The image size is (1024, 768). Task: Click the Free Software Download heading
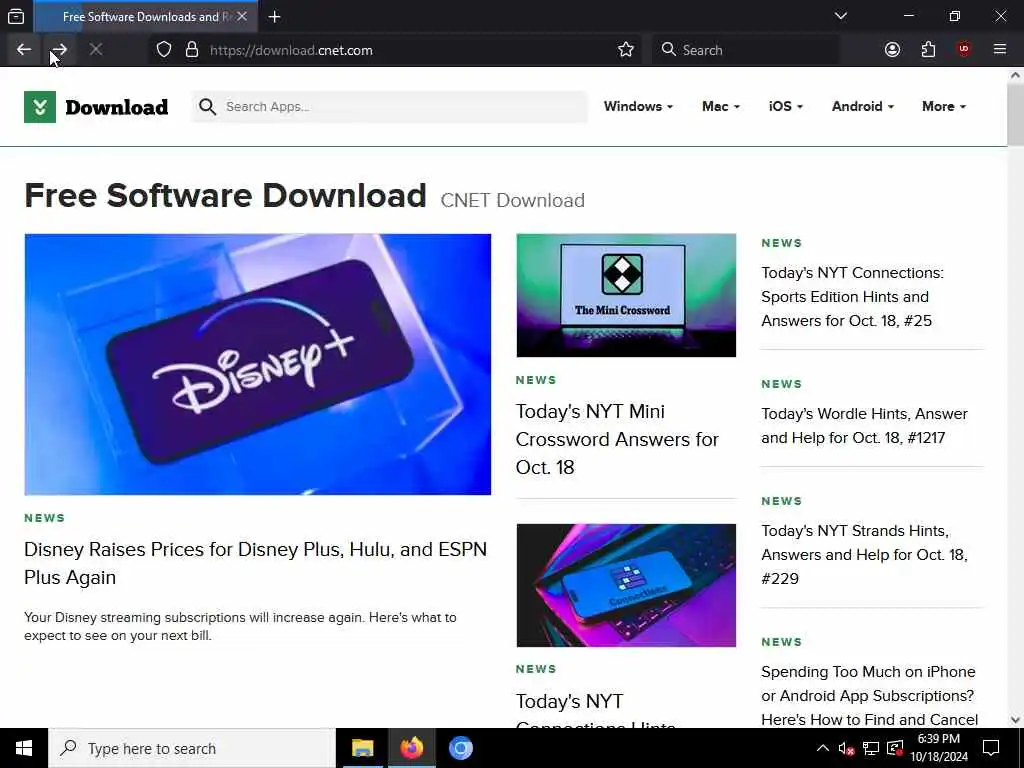click(225, 195)
